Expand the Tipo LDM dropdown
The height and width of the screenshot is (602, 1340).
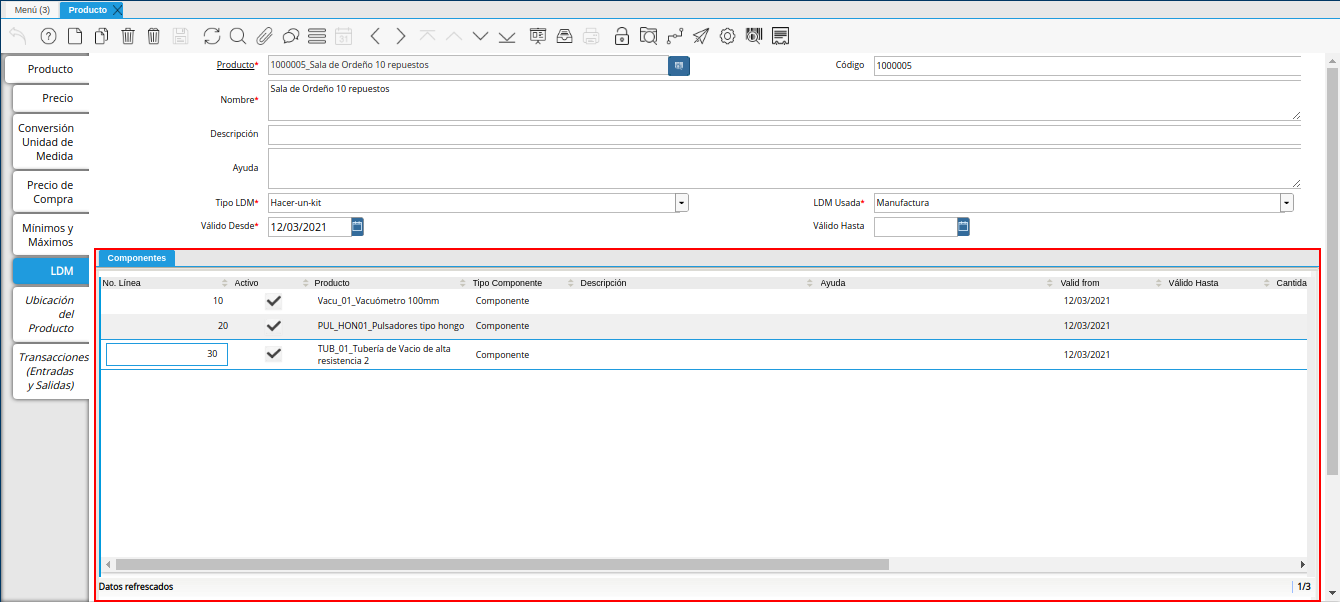tap(682, 203)
